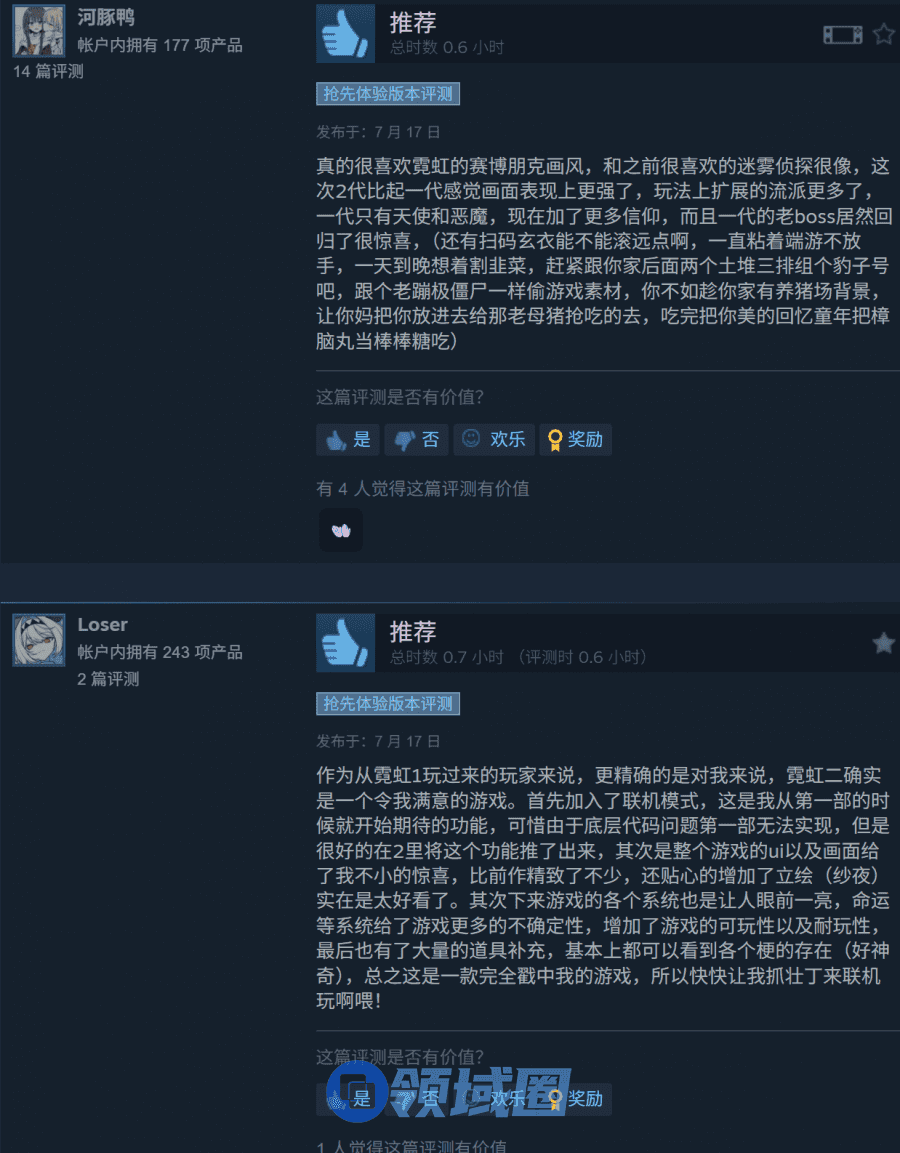Vote 否 (no) on 河豚鸭's review
The height and width of the screenshot is (1153, 900).
coord(416,440)
